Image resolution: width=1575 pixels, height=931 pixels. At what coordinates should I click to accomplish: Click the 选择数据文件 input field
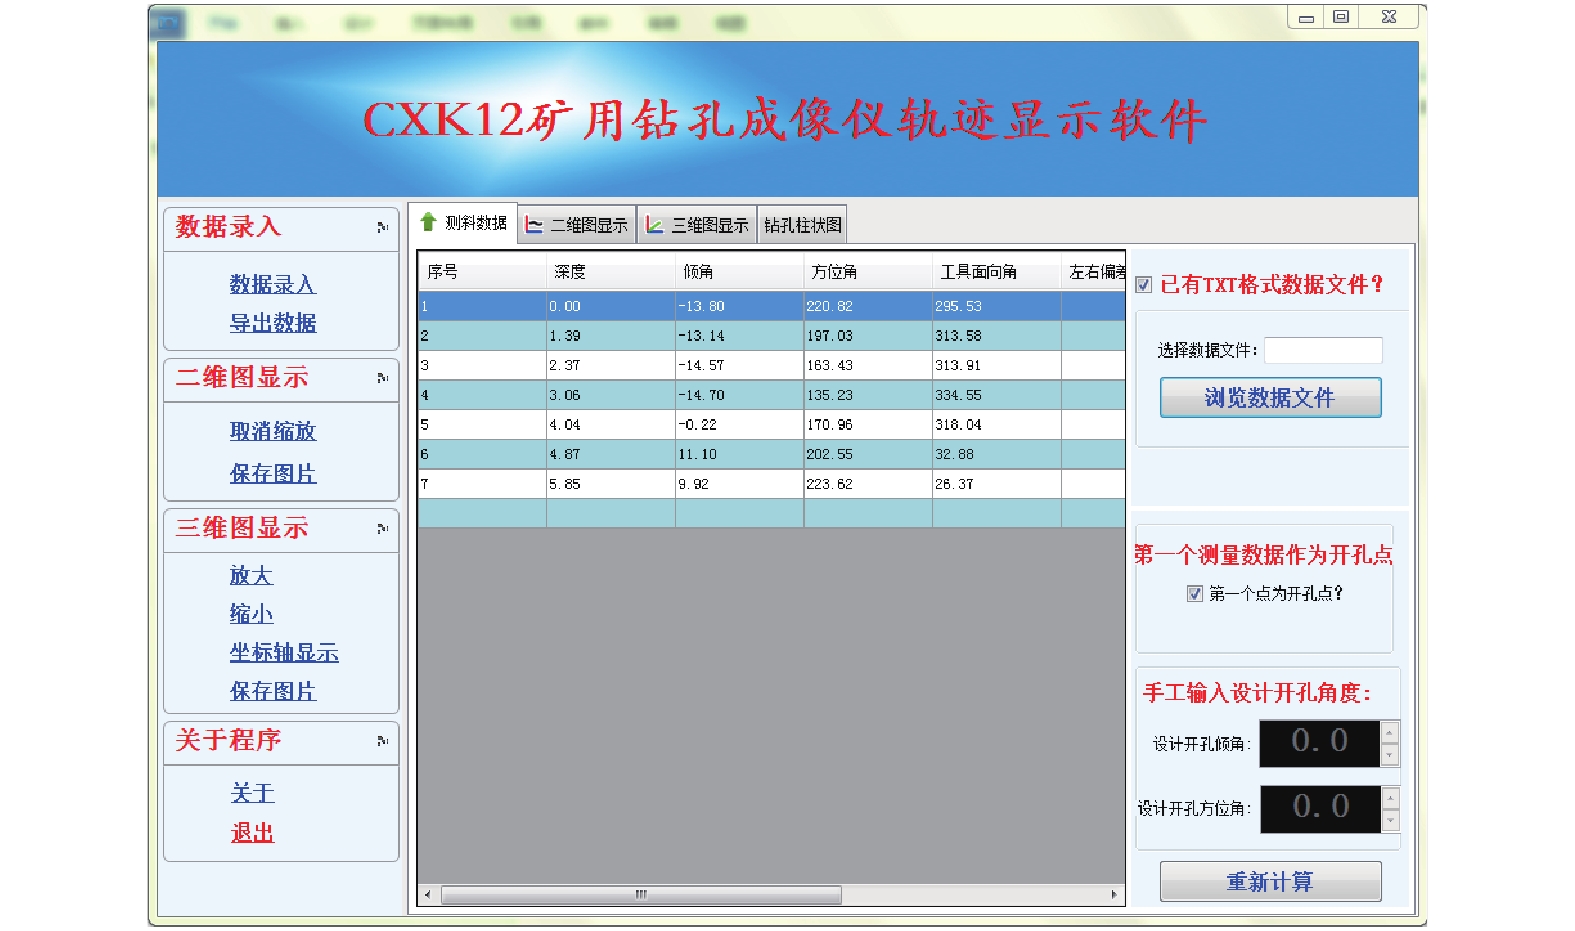pos(1323,350)
